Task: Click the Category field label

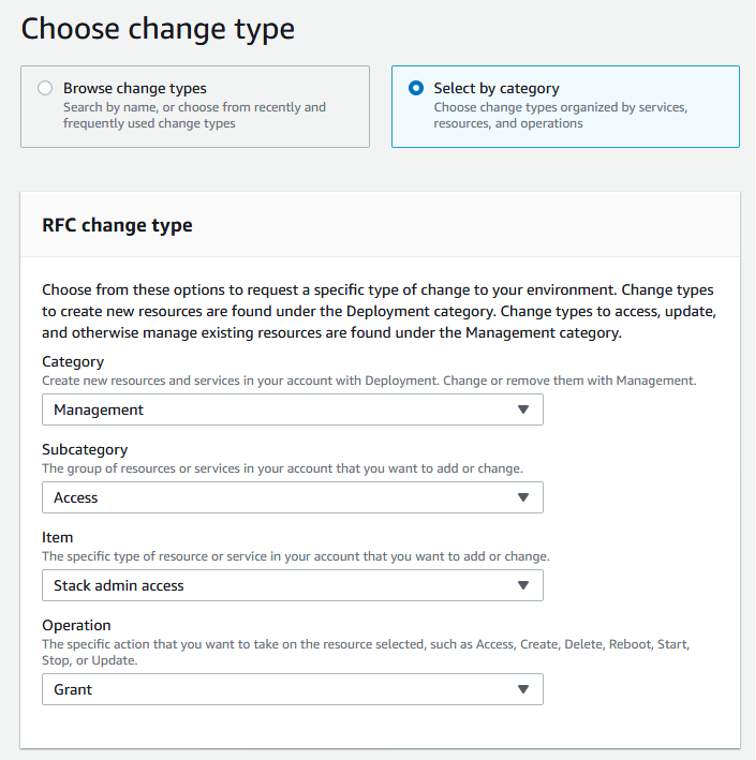Action: [x=72, y=362]
